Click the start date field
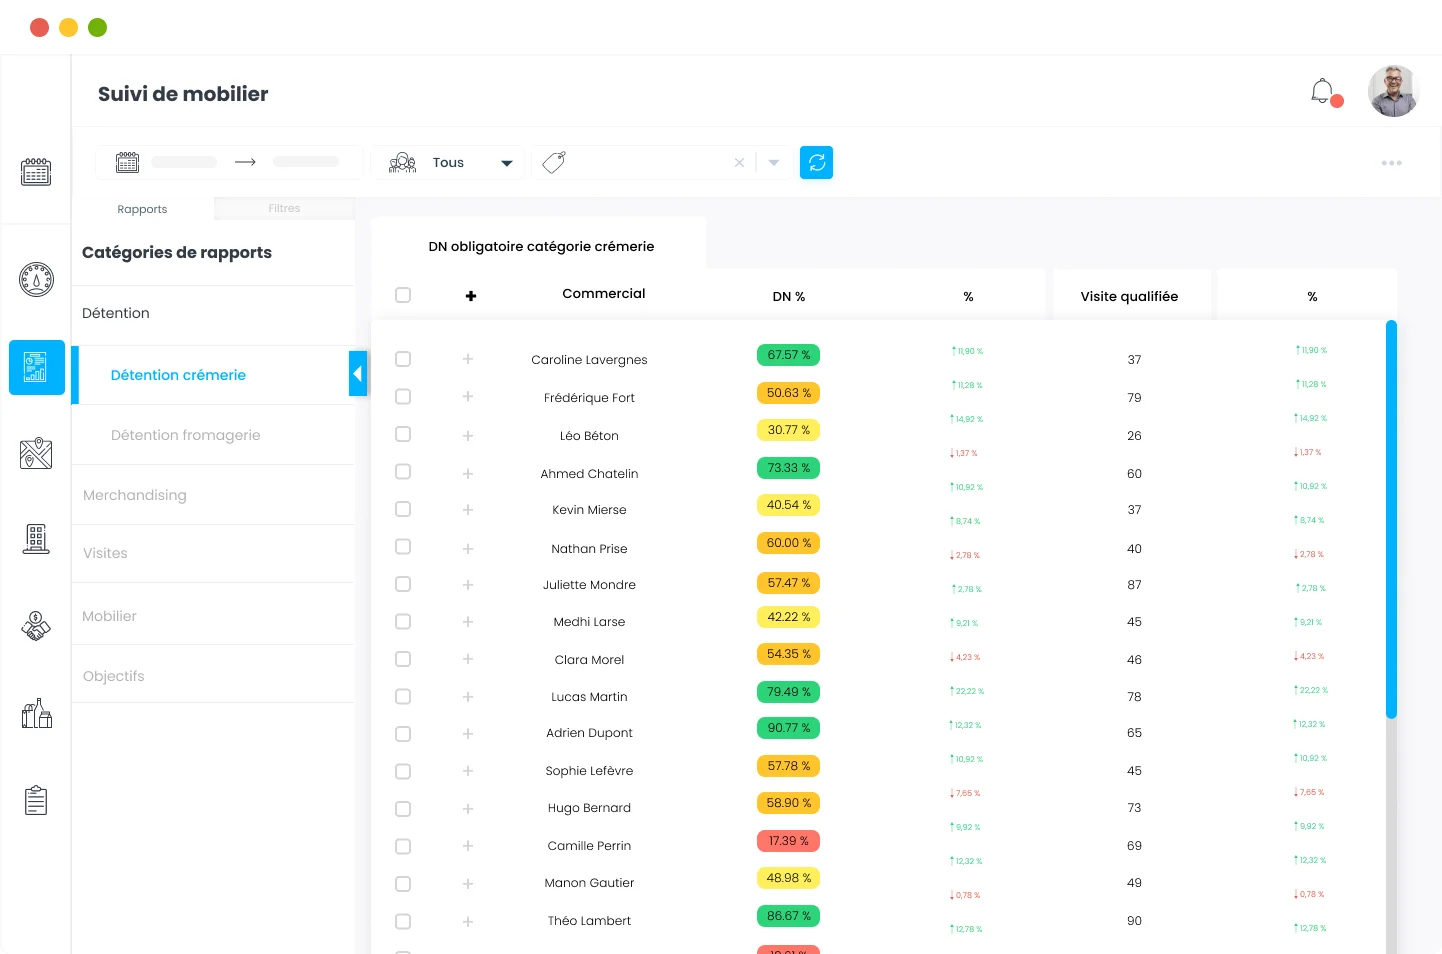 [184, 162]
